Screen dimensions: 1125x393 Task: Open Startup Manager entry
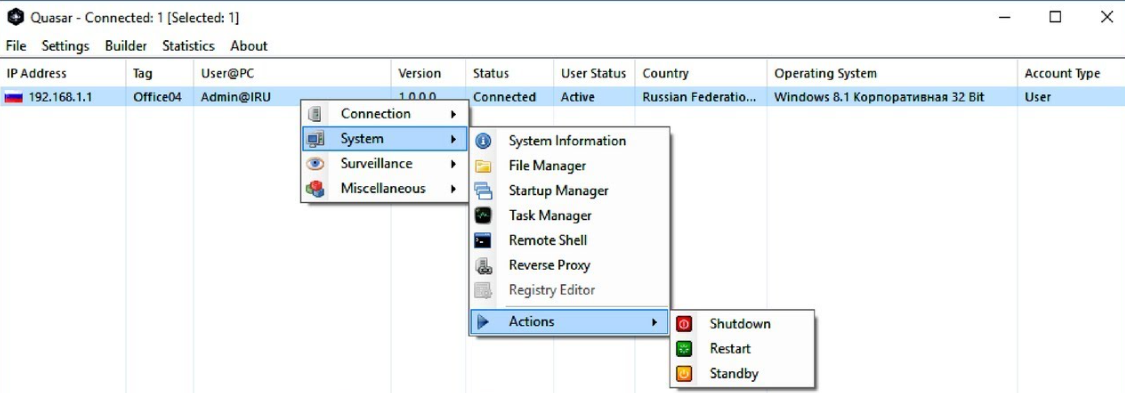point(559,191)
